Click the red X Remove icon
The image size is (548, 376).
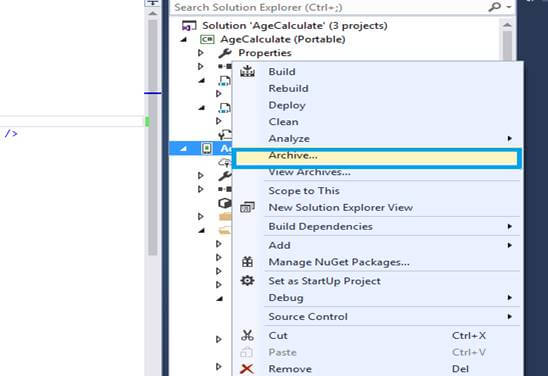point(247,369)
